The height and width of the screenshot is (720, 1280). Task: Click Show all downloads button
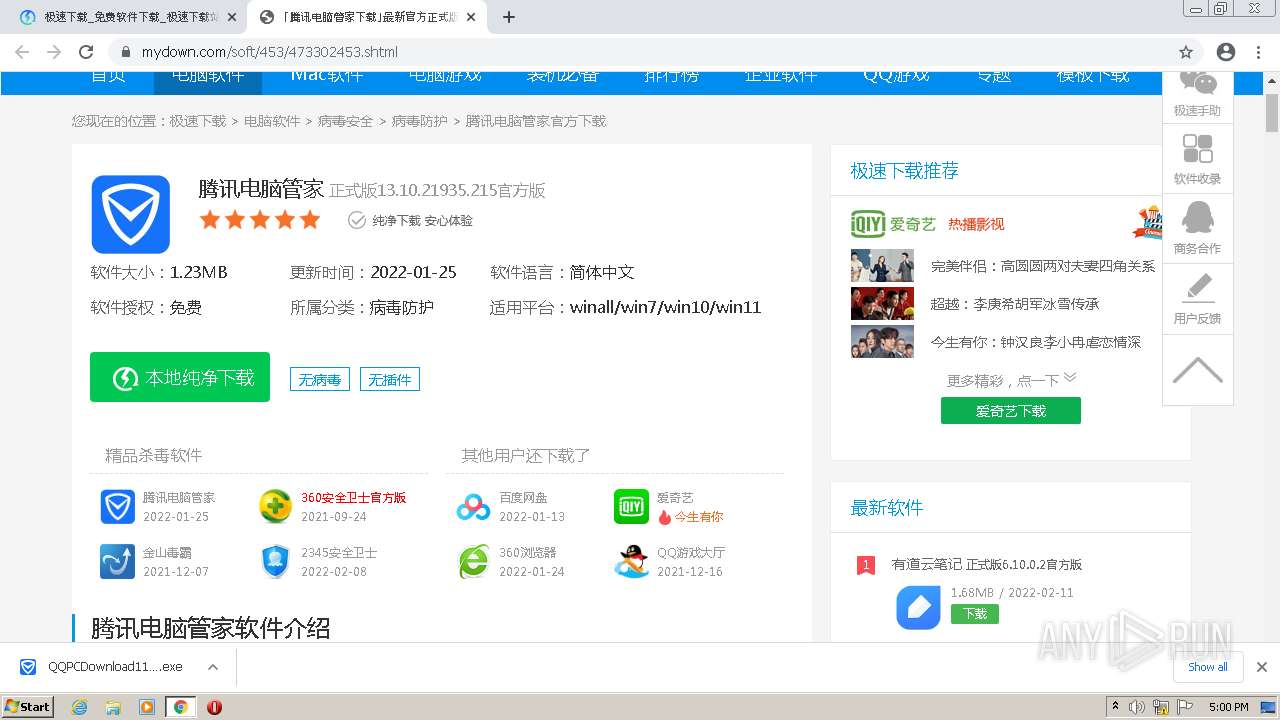pyautogui.click(x=1208, y=667)
